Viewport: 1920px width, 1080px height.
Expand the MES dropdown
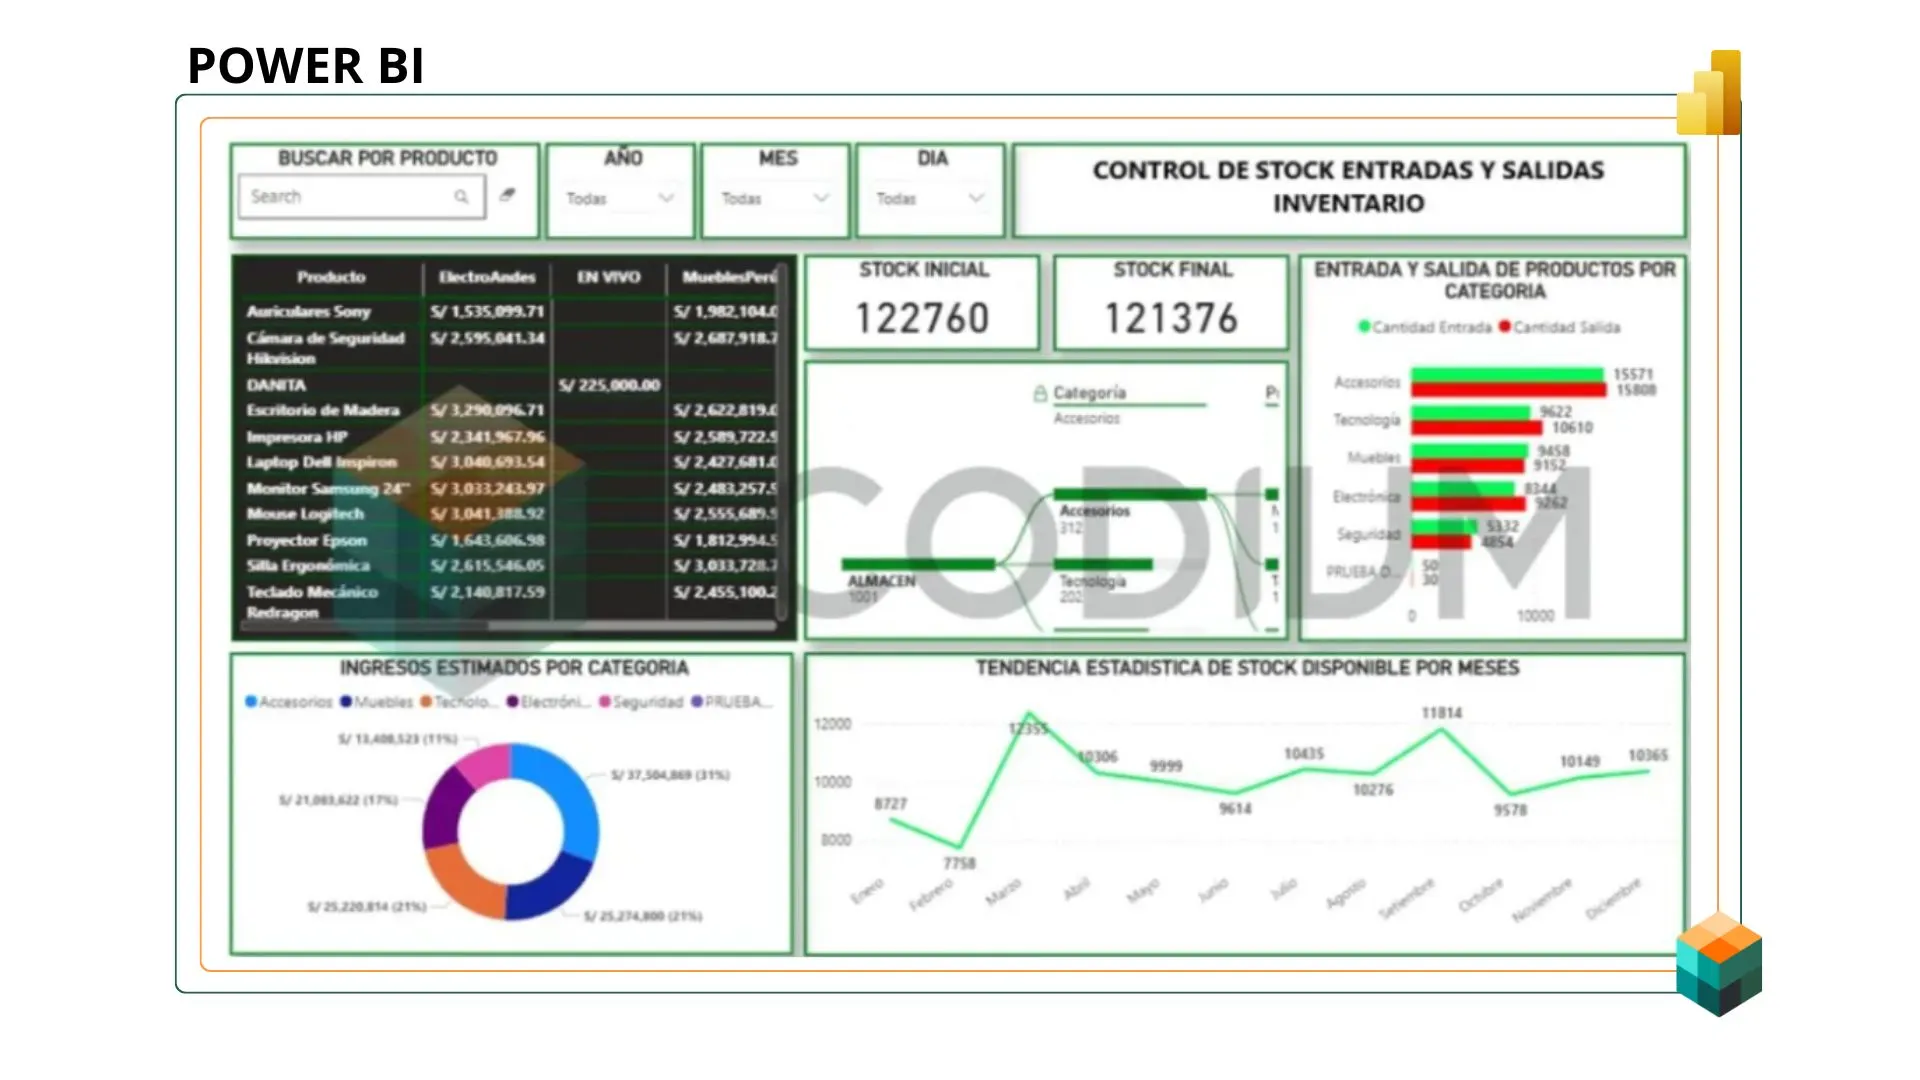pos(820,198)
